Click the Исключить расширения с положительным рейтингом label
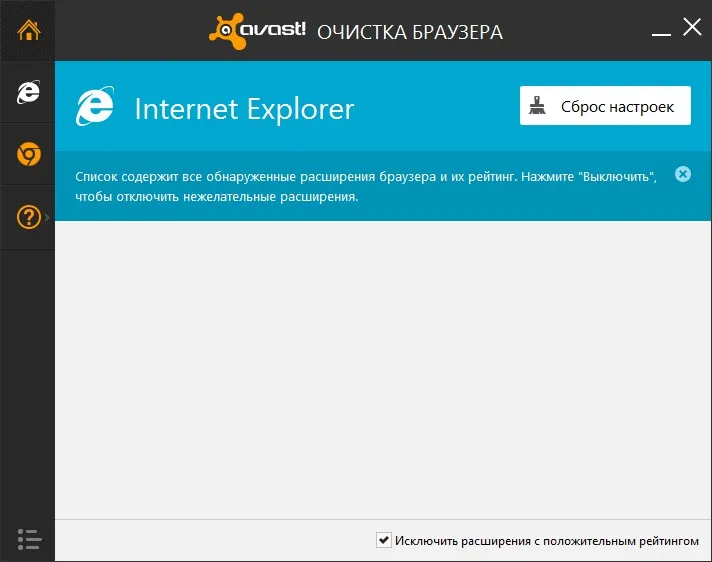 547,541
